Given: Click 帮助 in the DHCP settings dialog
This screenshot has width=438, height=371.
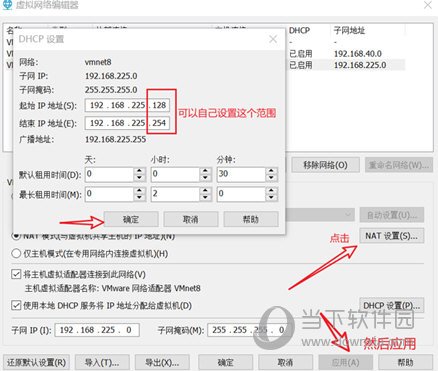Looking at the screenshot, I should (251, 219).
